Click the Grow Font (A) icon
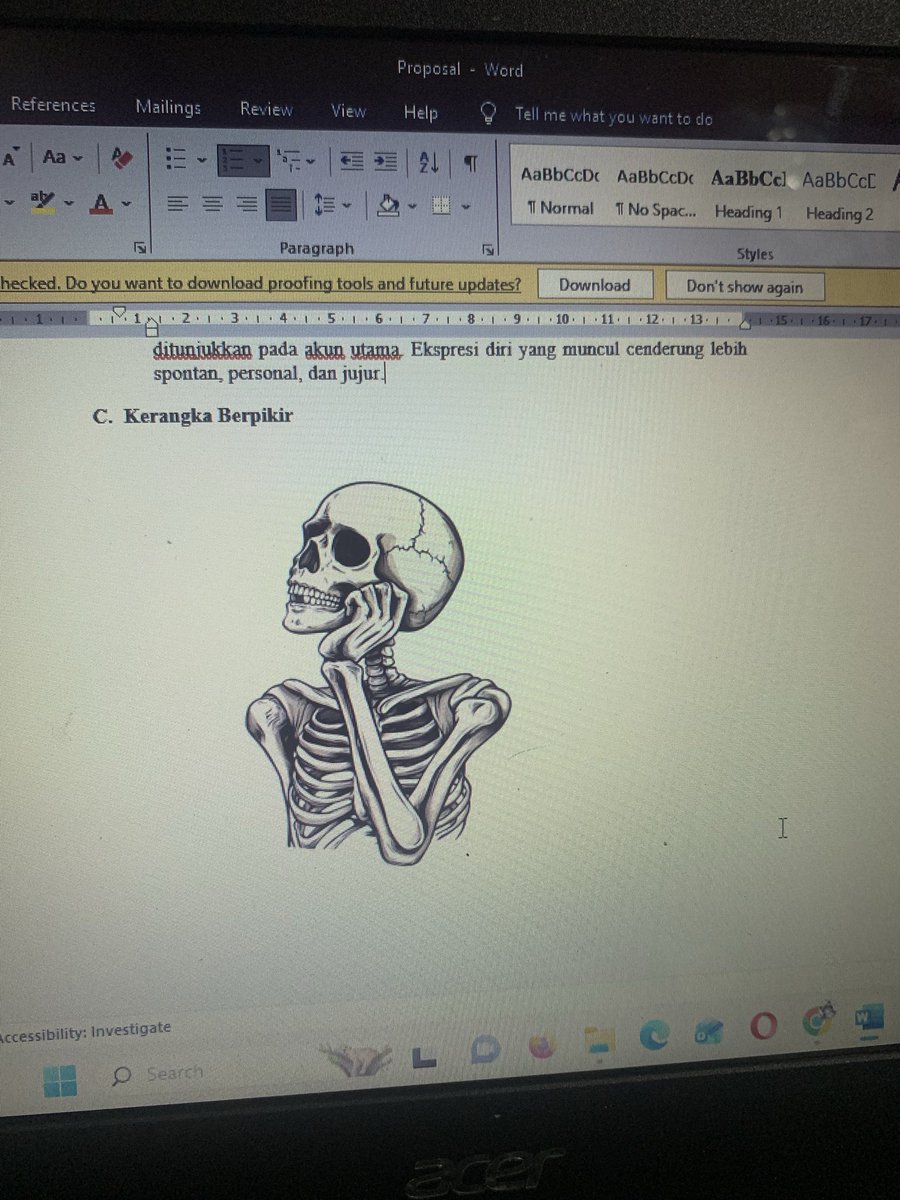The image size is (900, 1200). click(x=12, y=156)
